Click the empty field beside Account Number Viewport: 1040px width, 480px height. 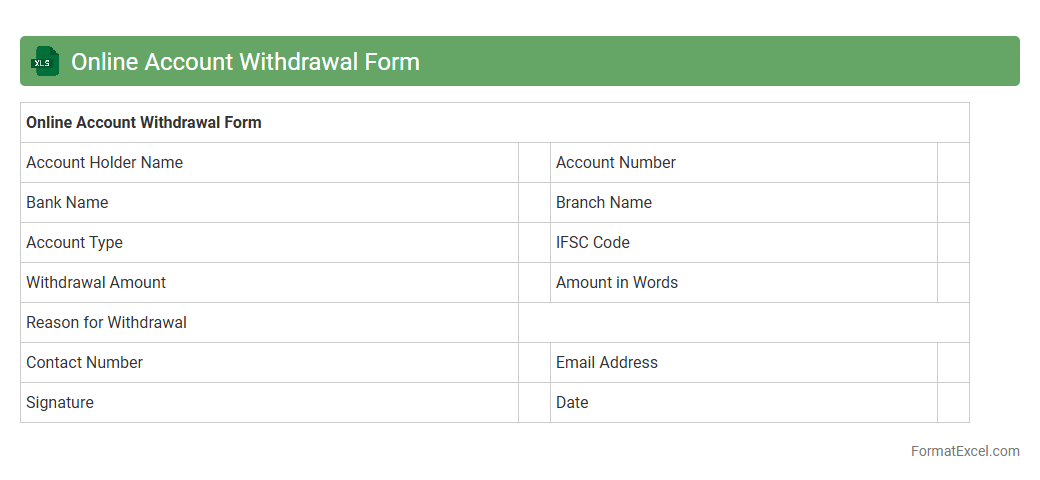(953, 163)
